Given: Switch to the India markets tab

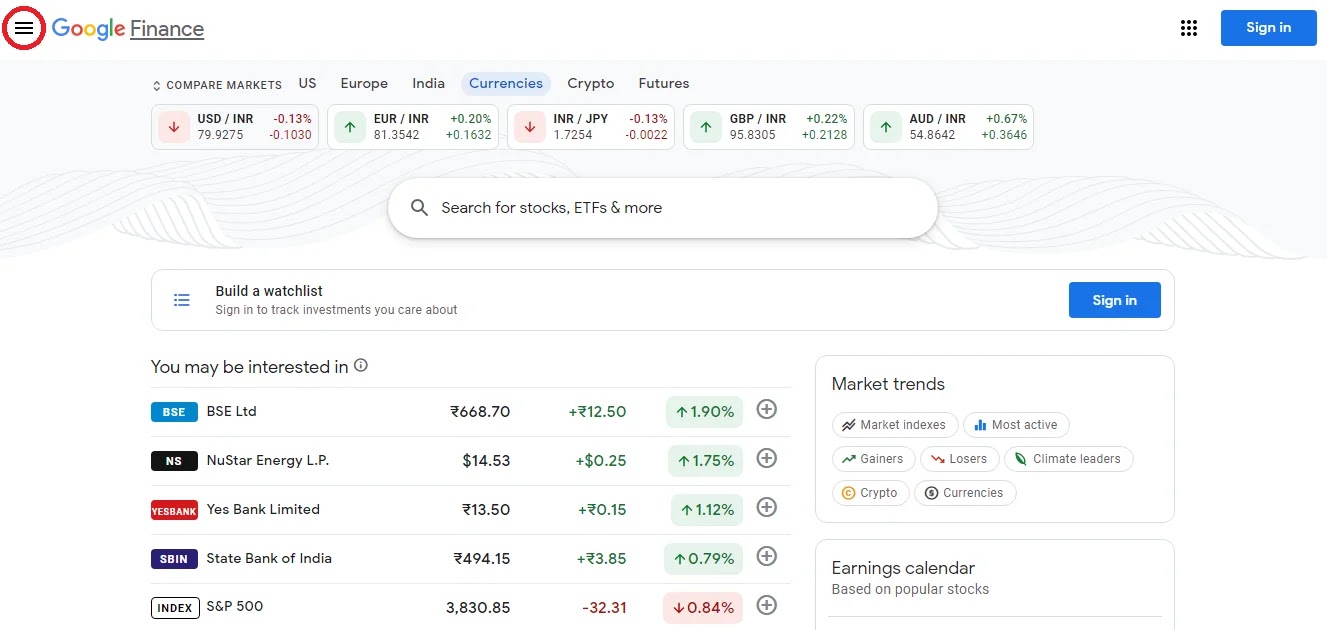Looking at the screenshot, I should (x=428, y=83).
